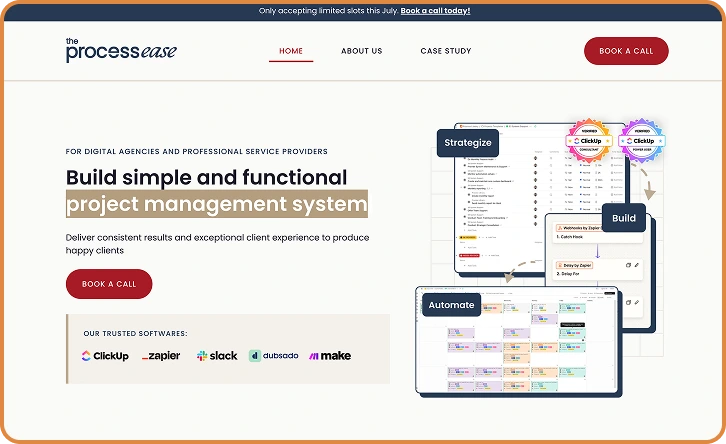Click the ClickUp Power User badge
Image resolution: width=726 pixels, height=444 pixels.
point(640,141)
